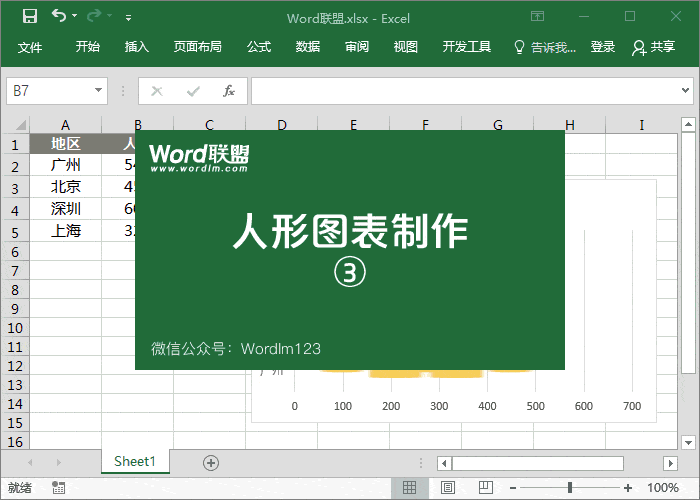Click chart axis label 0
The height and width of the screenshot is (500, 700).
(x=295, y=406)
